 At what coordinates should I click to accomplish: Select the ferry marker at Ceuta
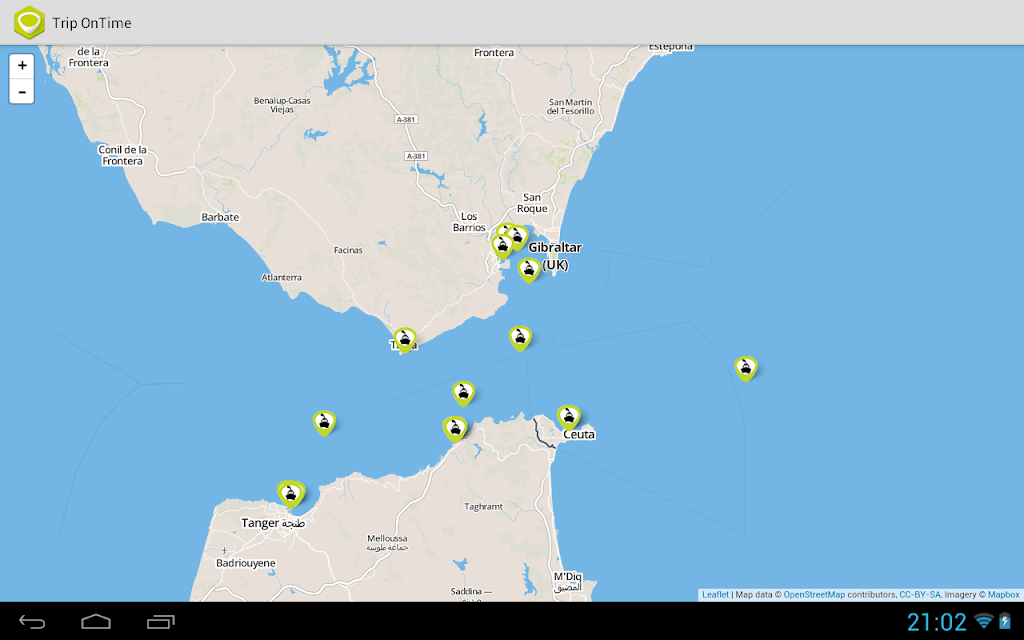(x=569, y=417)
